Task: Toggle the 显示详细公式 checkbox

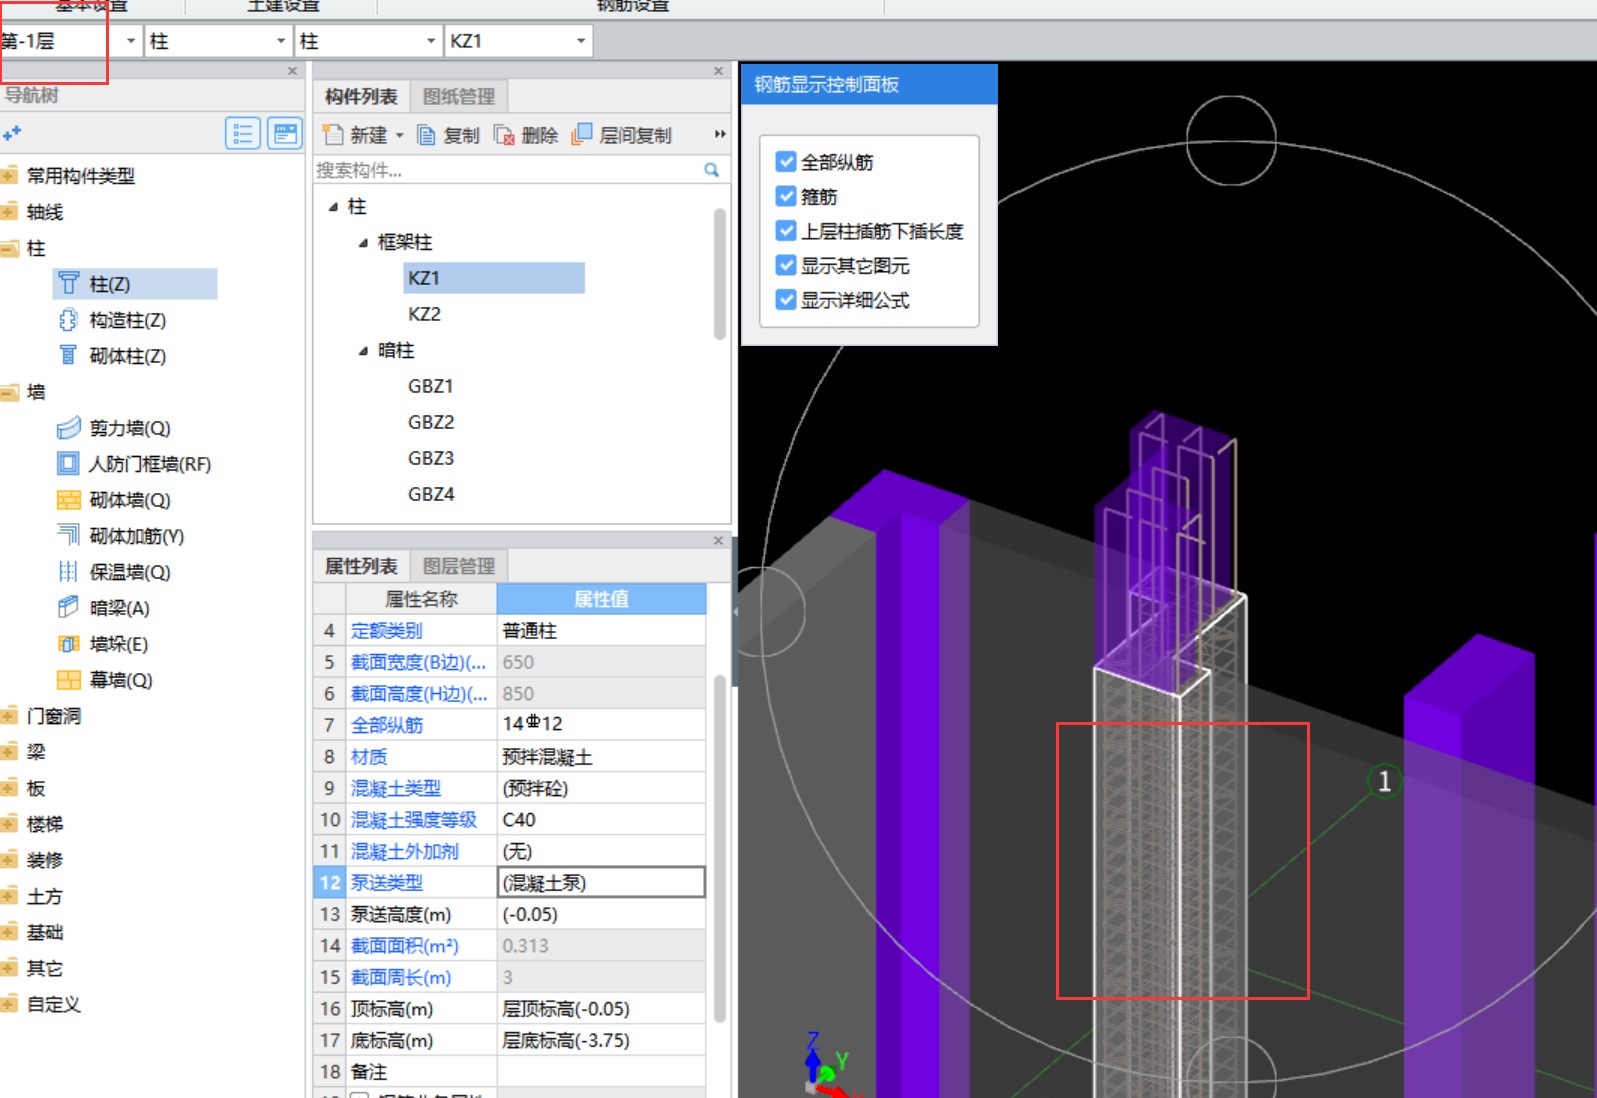Action: (x=786, y=300)
